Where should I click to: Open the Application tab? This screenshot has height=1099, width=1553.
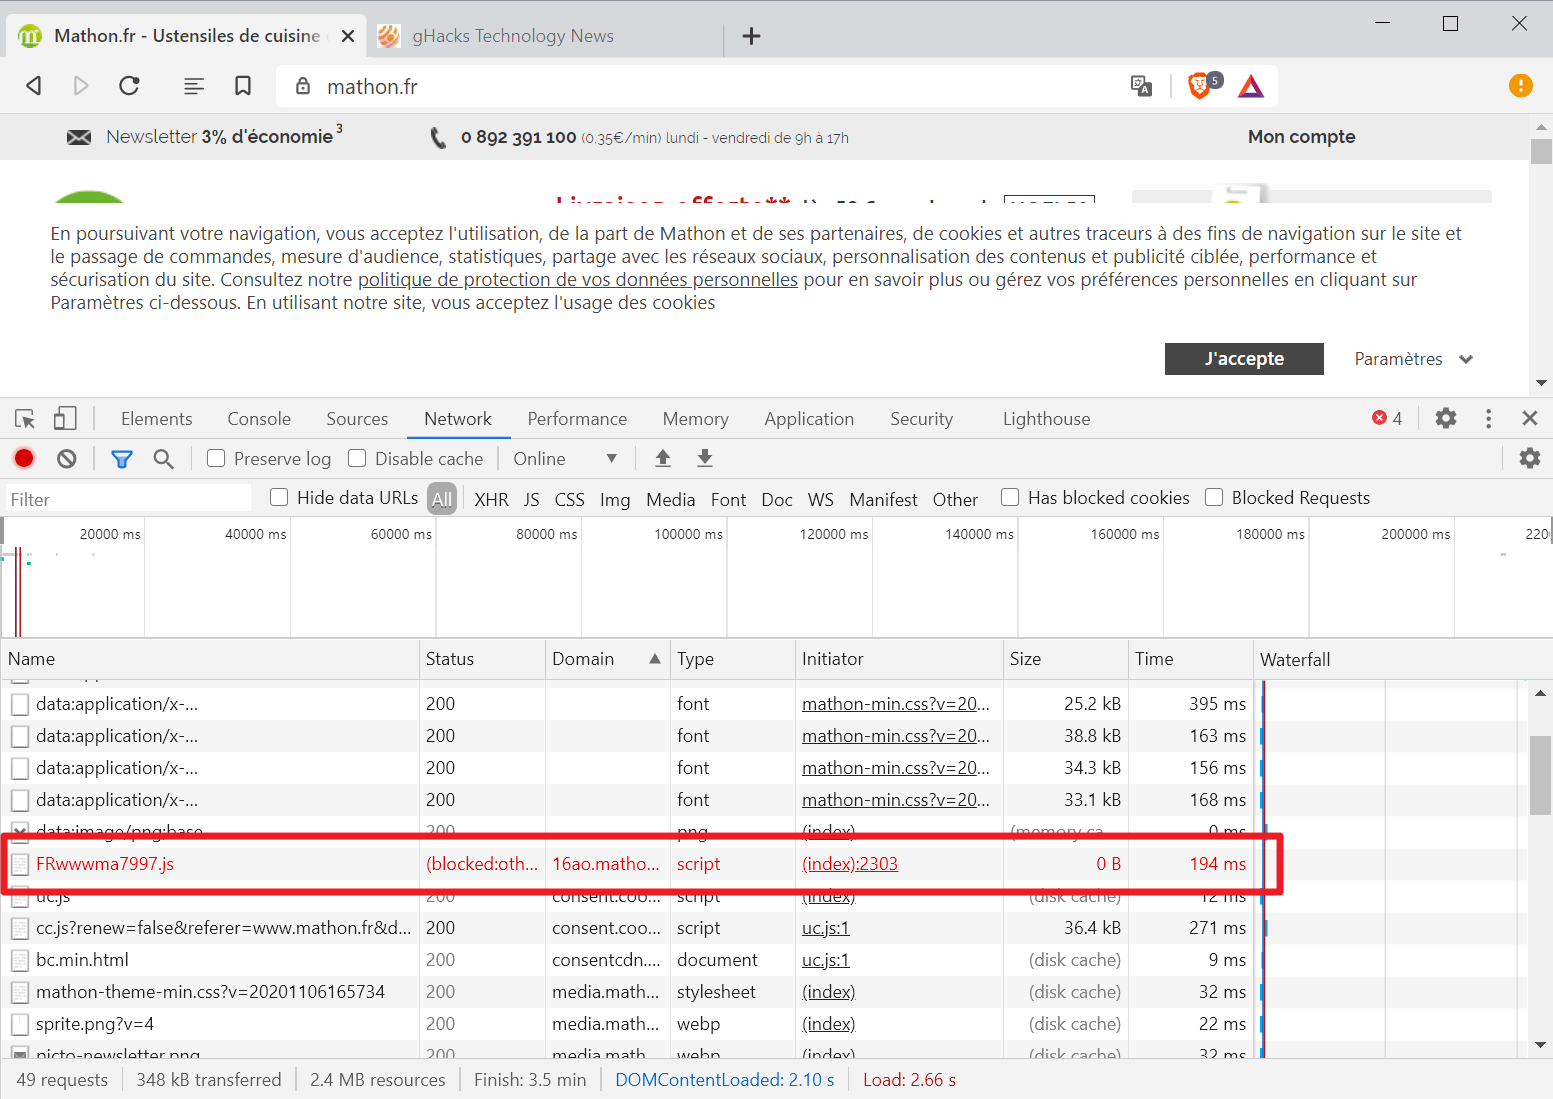809,419
